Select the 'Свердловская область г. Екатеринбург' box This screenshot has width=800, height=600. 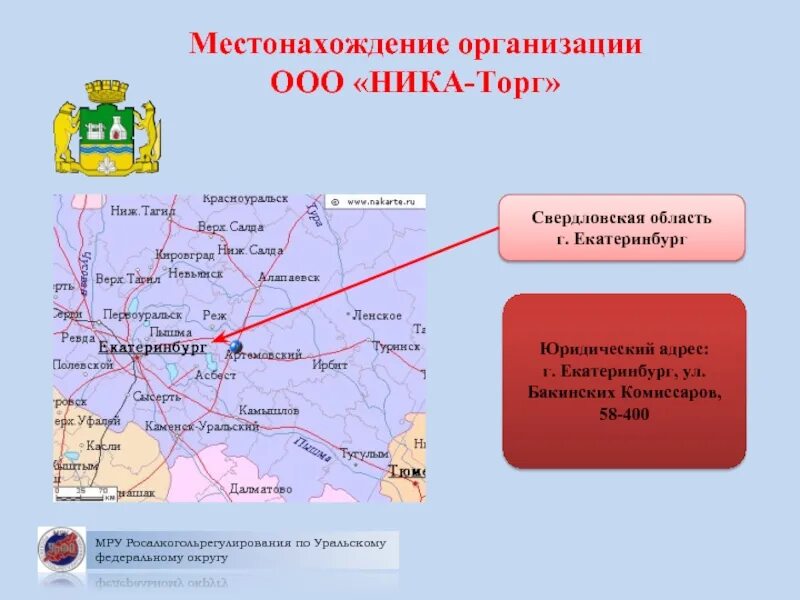(622, 228)
